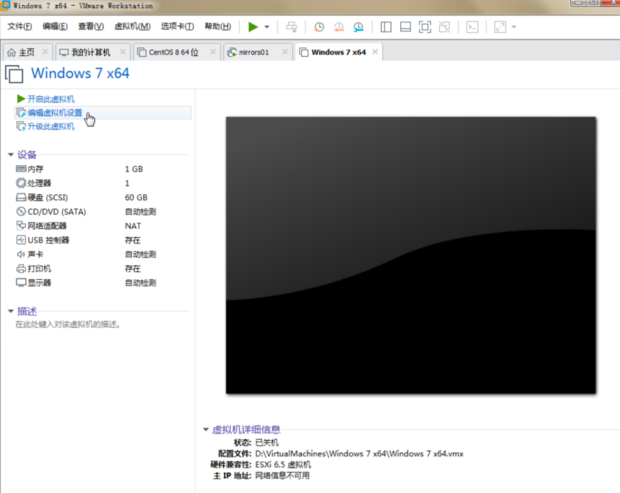The width and height of the screenshot is (620, 493).
Task: Click the description field 在此处键入对该虚拟机的描述
Action: [x=68, y=325]
